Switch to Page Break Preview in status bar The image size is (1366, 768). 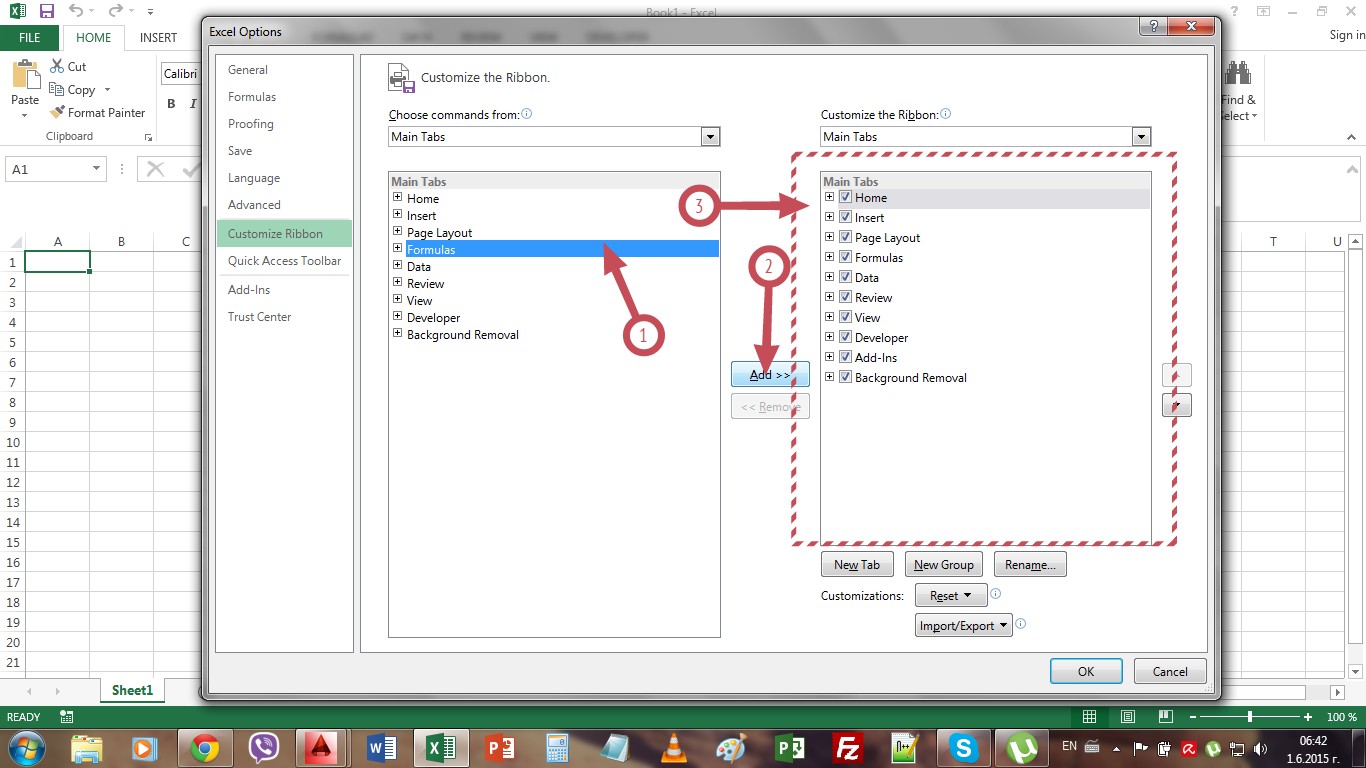coord(1165,717)
